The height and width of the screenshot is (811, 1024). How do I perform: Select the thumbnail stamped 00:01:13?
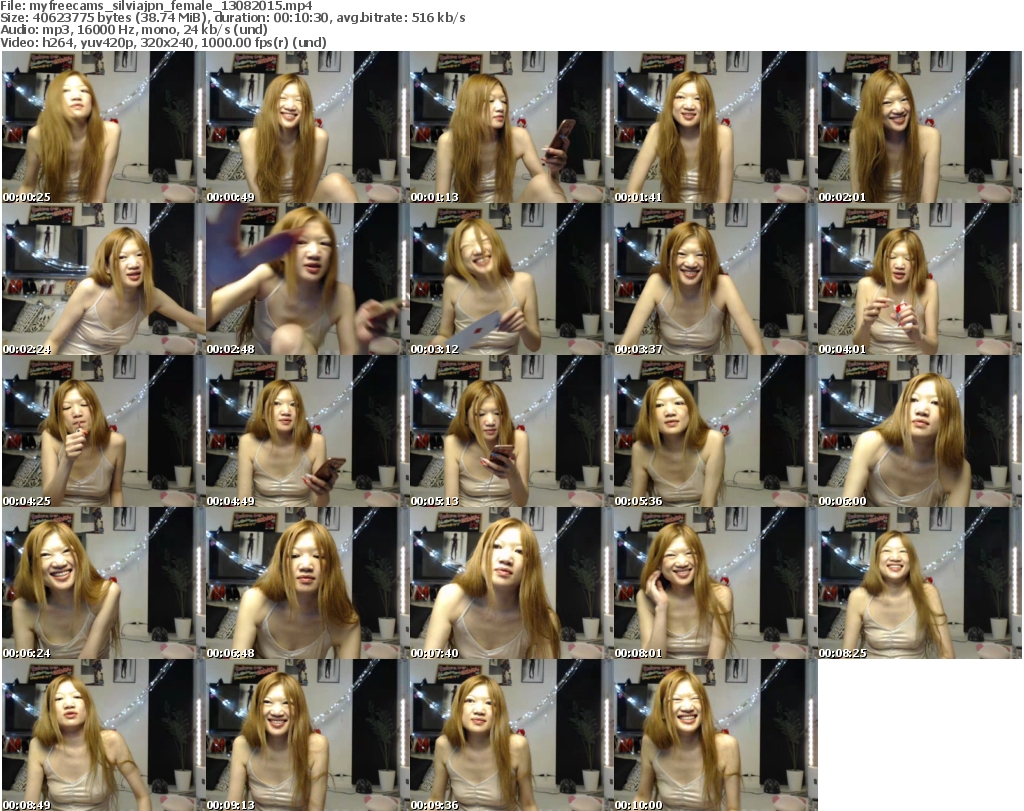(511, 127)
